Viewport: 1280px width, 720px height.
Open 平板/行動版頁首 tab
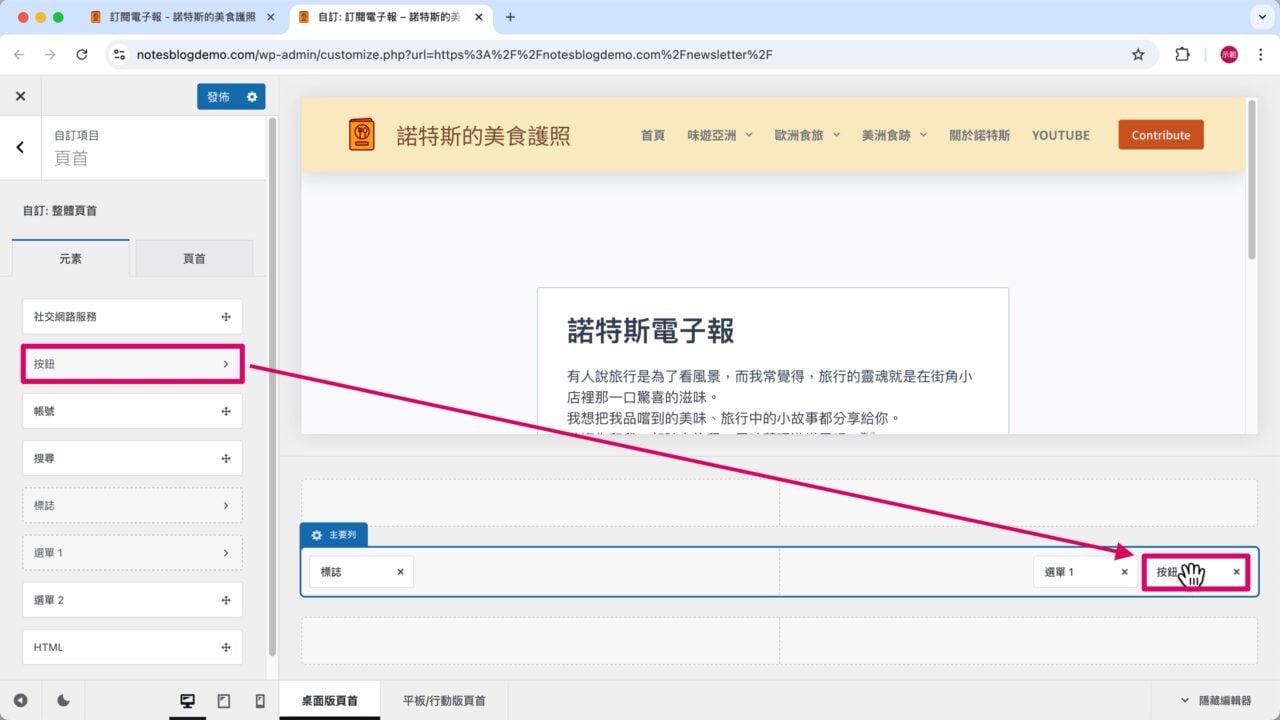(x=444, y=701)
